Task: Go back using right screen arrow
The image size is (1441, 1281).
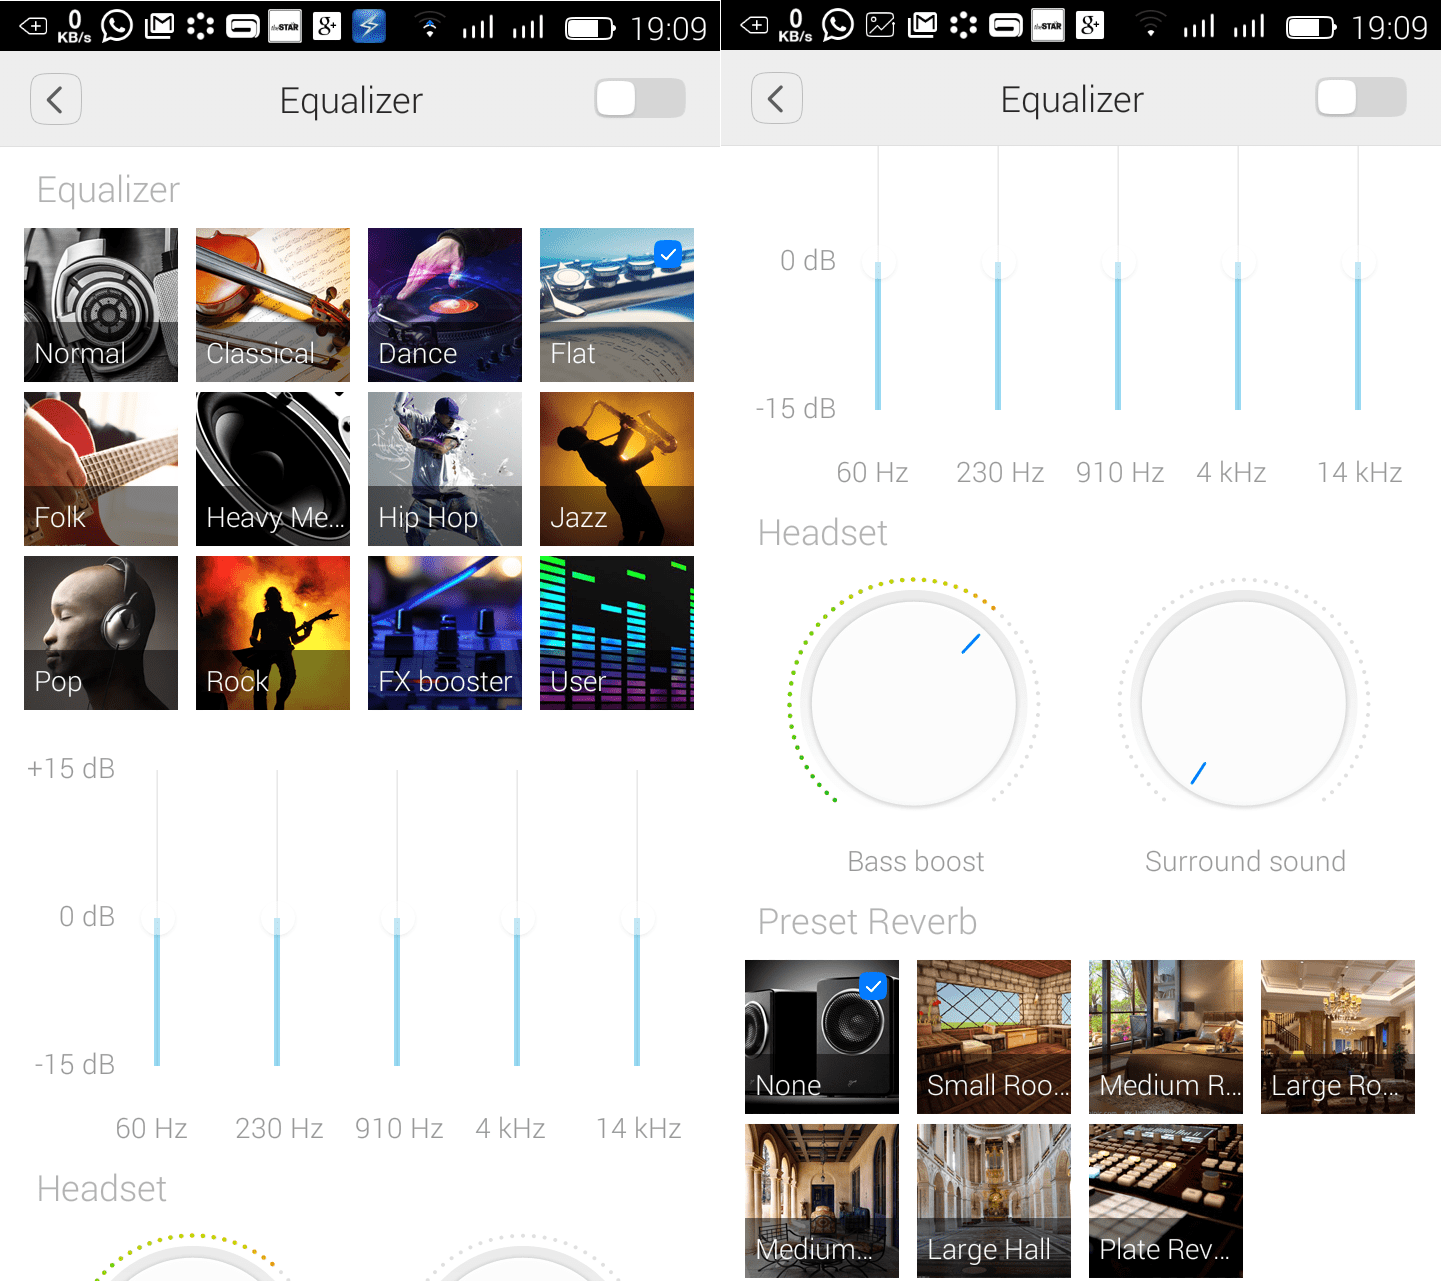Action: (x=777, y=98)
